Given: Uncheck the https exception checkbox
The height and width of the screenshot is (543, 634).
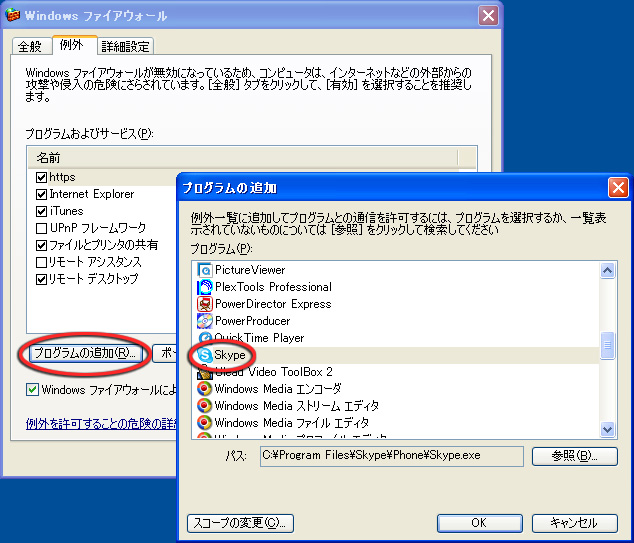Looking at the screenshot, I should [x=41, y=177].
